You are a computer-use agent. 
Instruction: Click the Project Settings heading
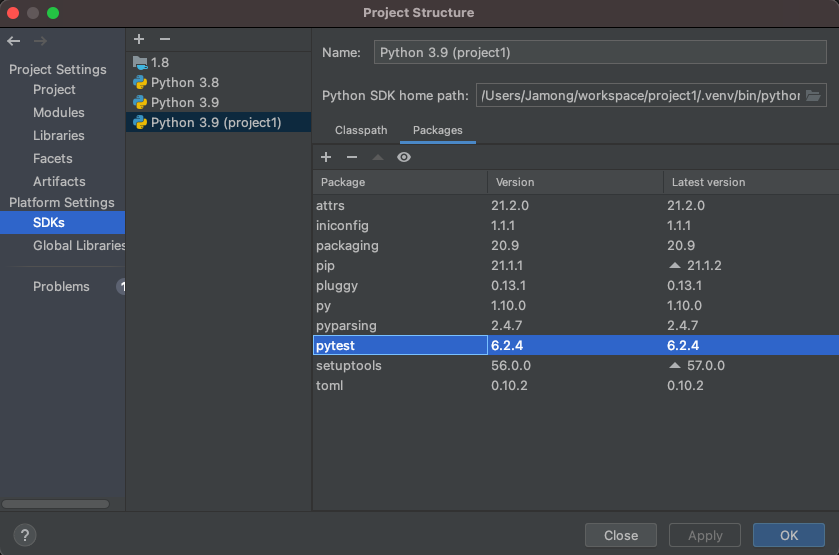[x=58, y=70]
